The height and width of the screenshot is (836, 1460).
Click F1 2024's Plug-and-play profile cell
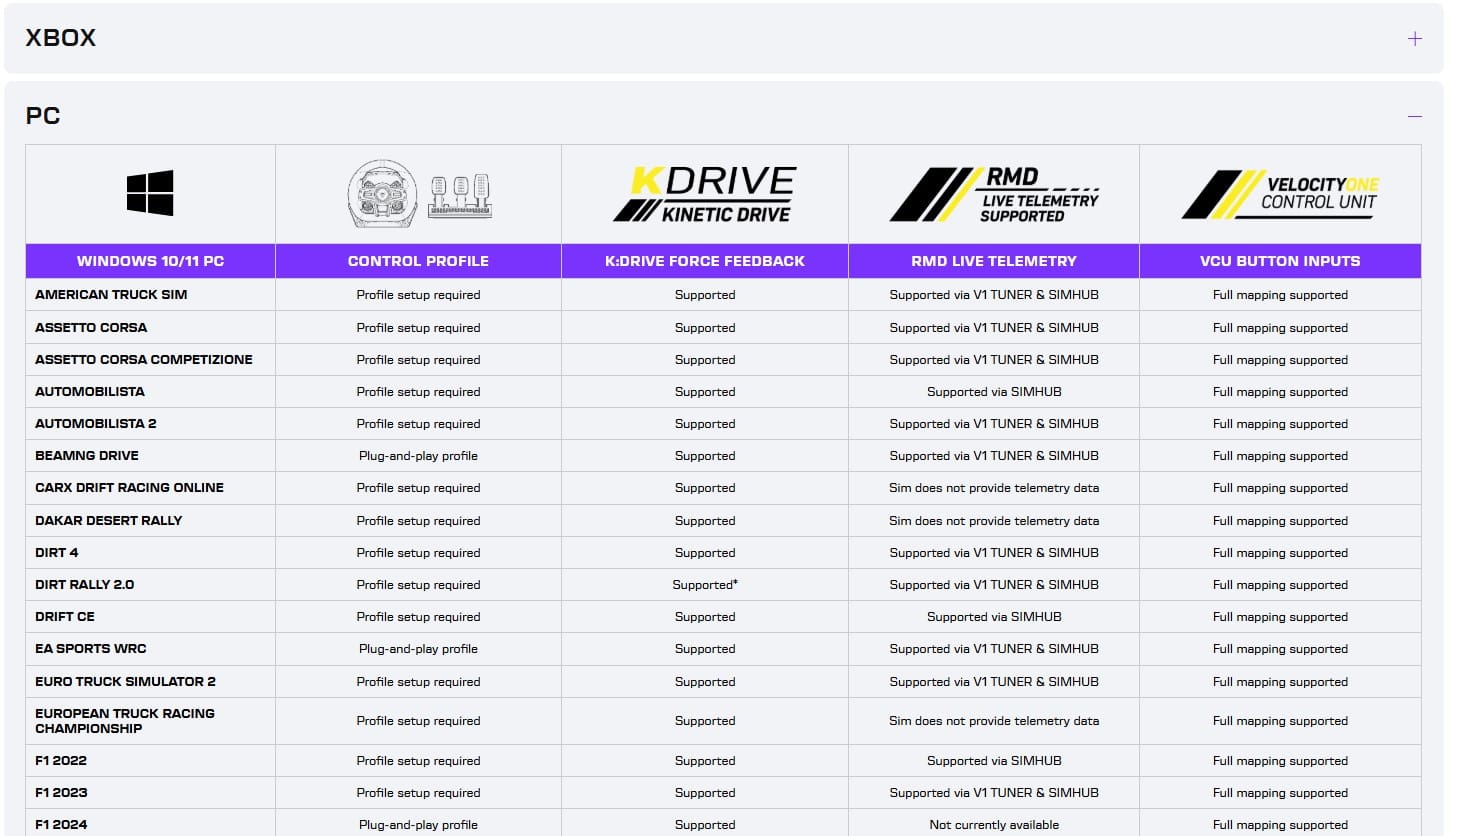[x=418, y=825]
